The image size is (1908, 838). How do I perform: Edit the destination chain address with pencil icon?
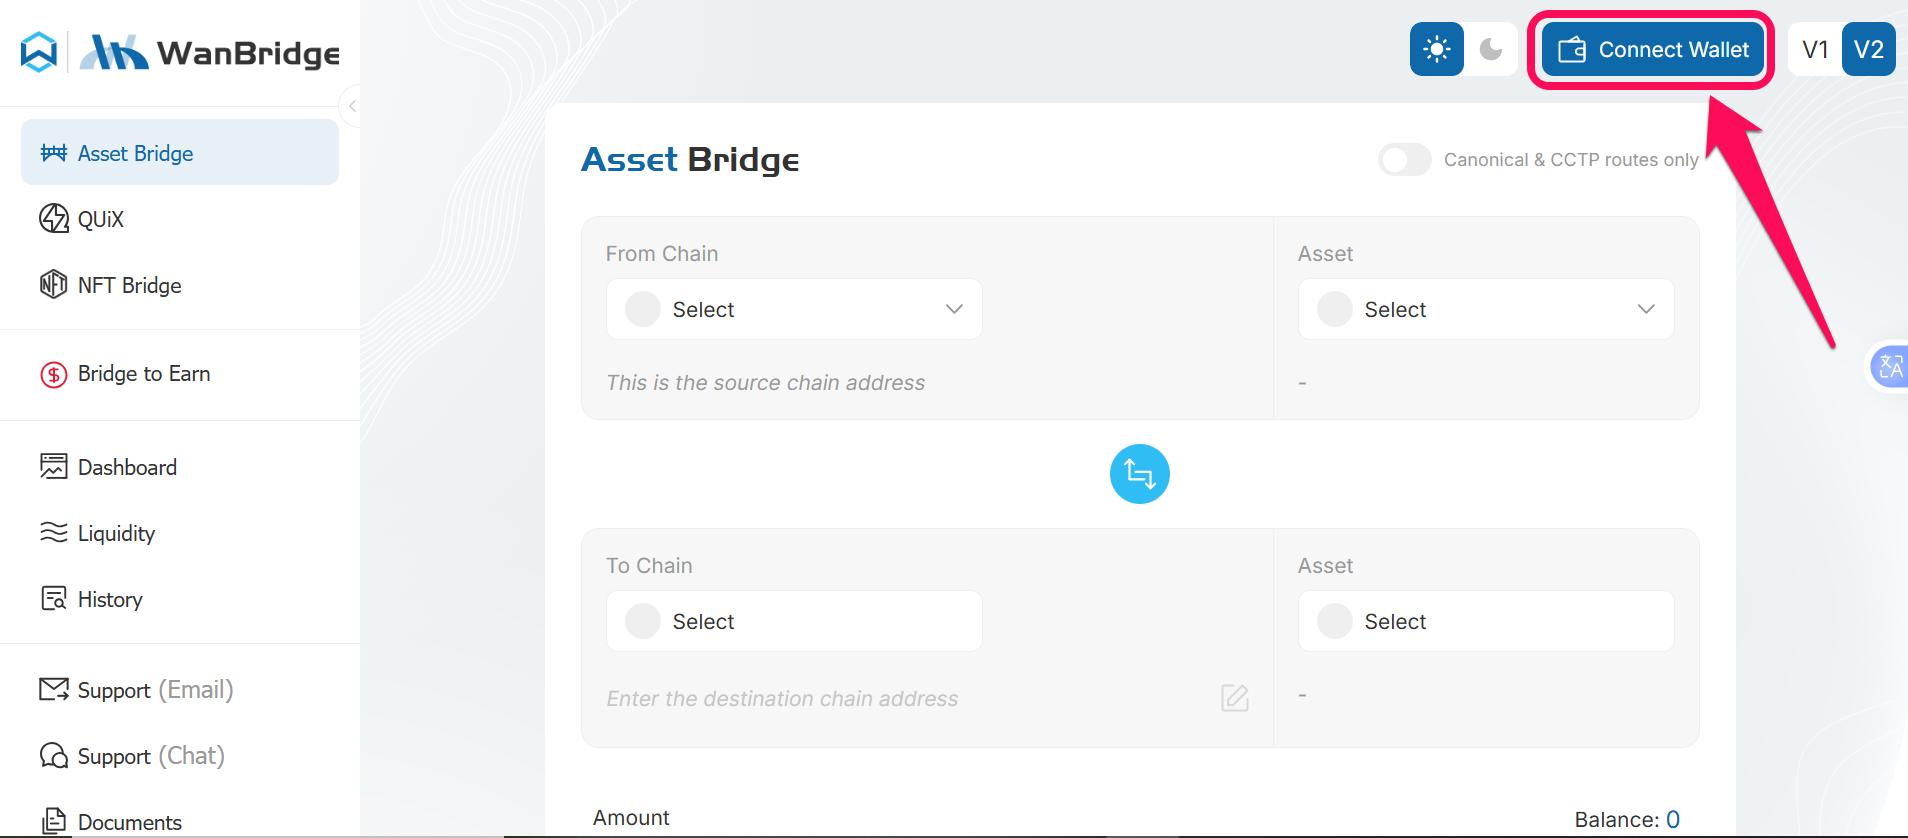tap(1234, 698)
